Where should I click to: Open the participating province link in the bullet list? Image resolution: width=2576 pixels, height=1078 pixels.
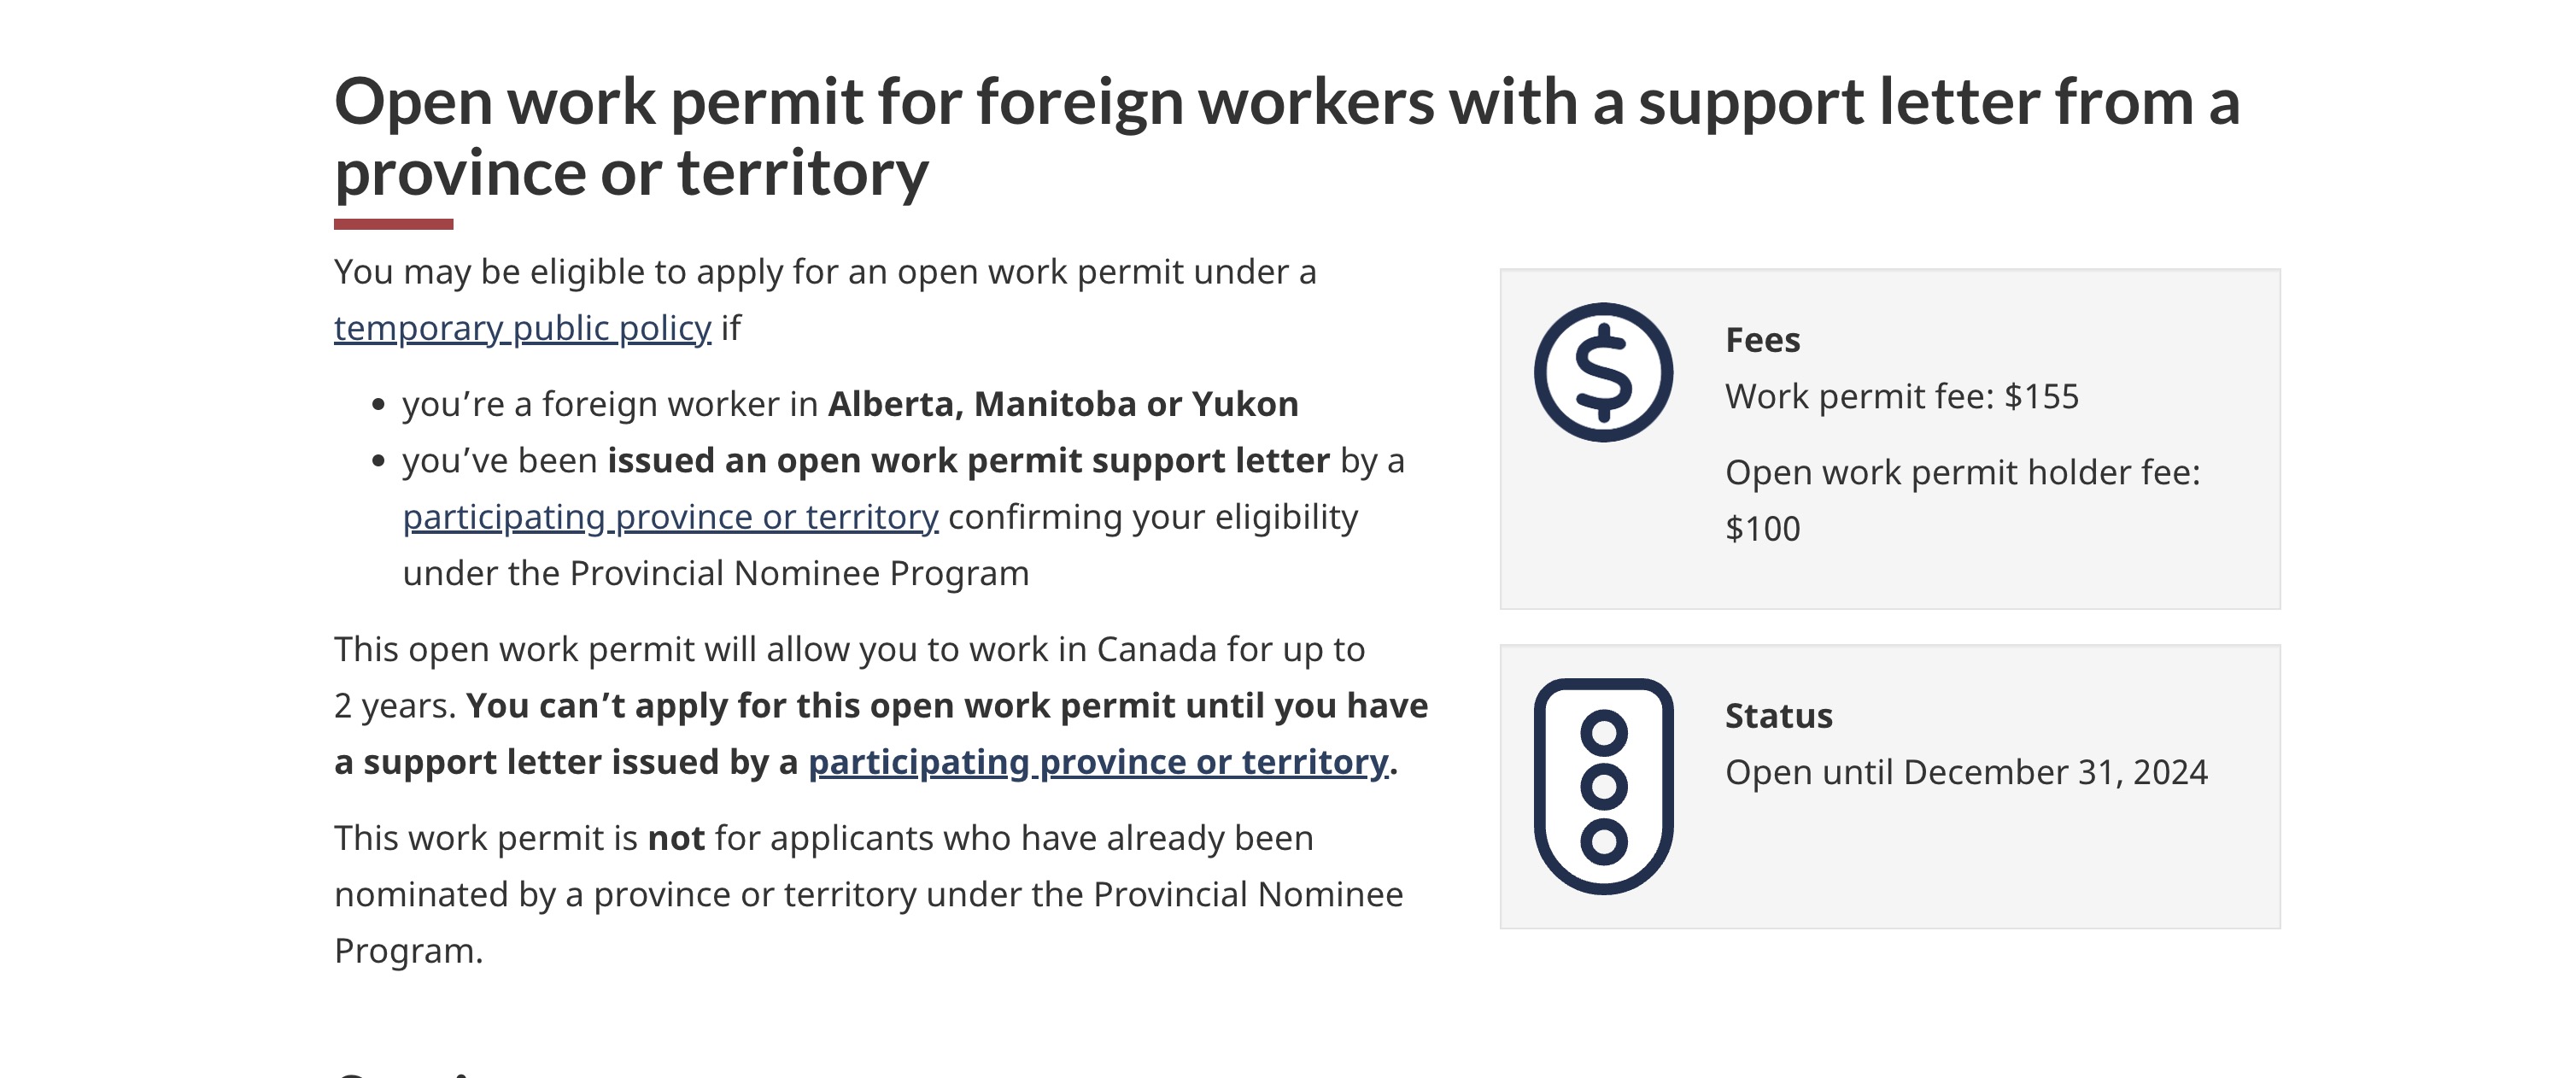click(670, 517)
